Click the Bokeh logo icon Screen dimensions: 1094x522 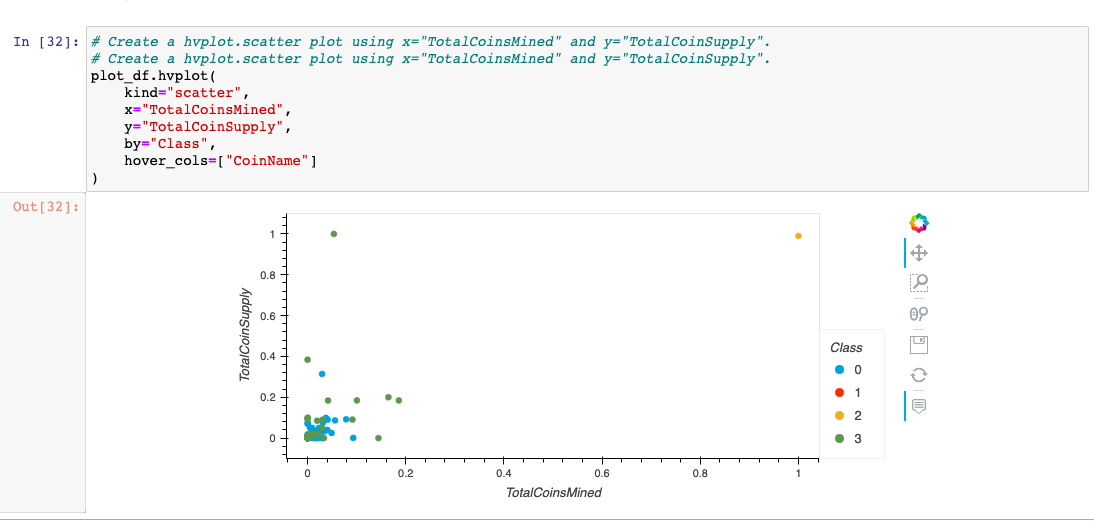point(919,223)
